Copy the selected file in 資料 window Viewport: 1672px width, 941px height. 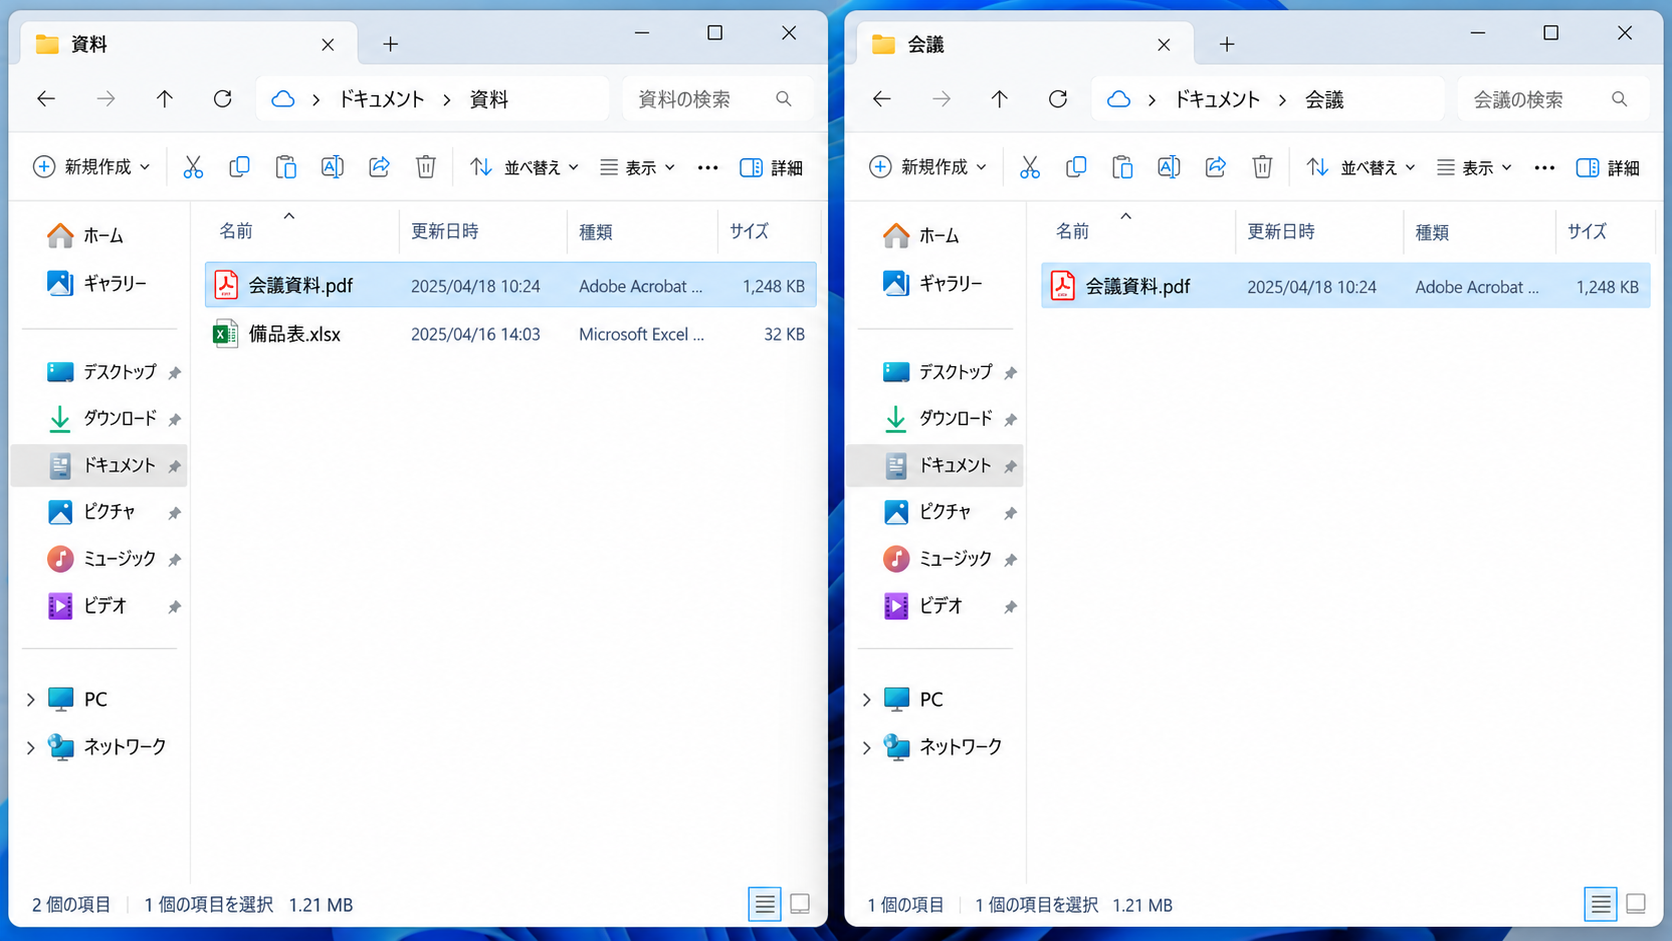[x=239, y=167]
